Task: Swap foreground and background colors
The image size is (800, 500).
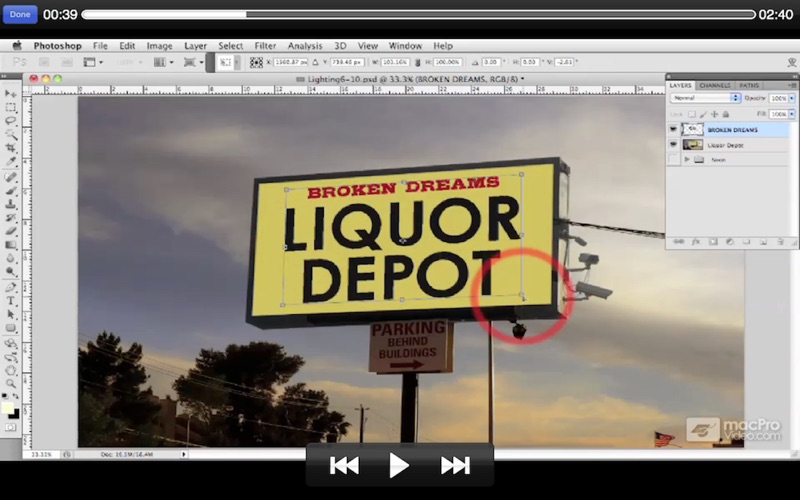Action: click(16, 396)
